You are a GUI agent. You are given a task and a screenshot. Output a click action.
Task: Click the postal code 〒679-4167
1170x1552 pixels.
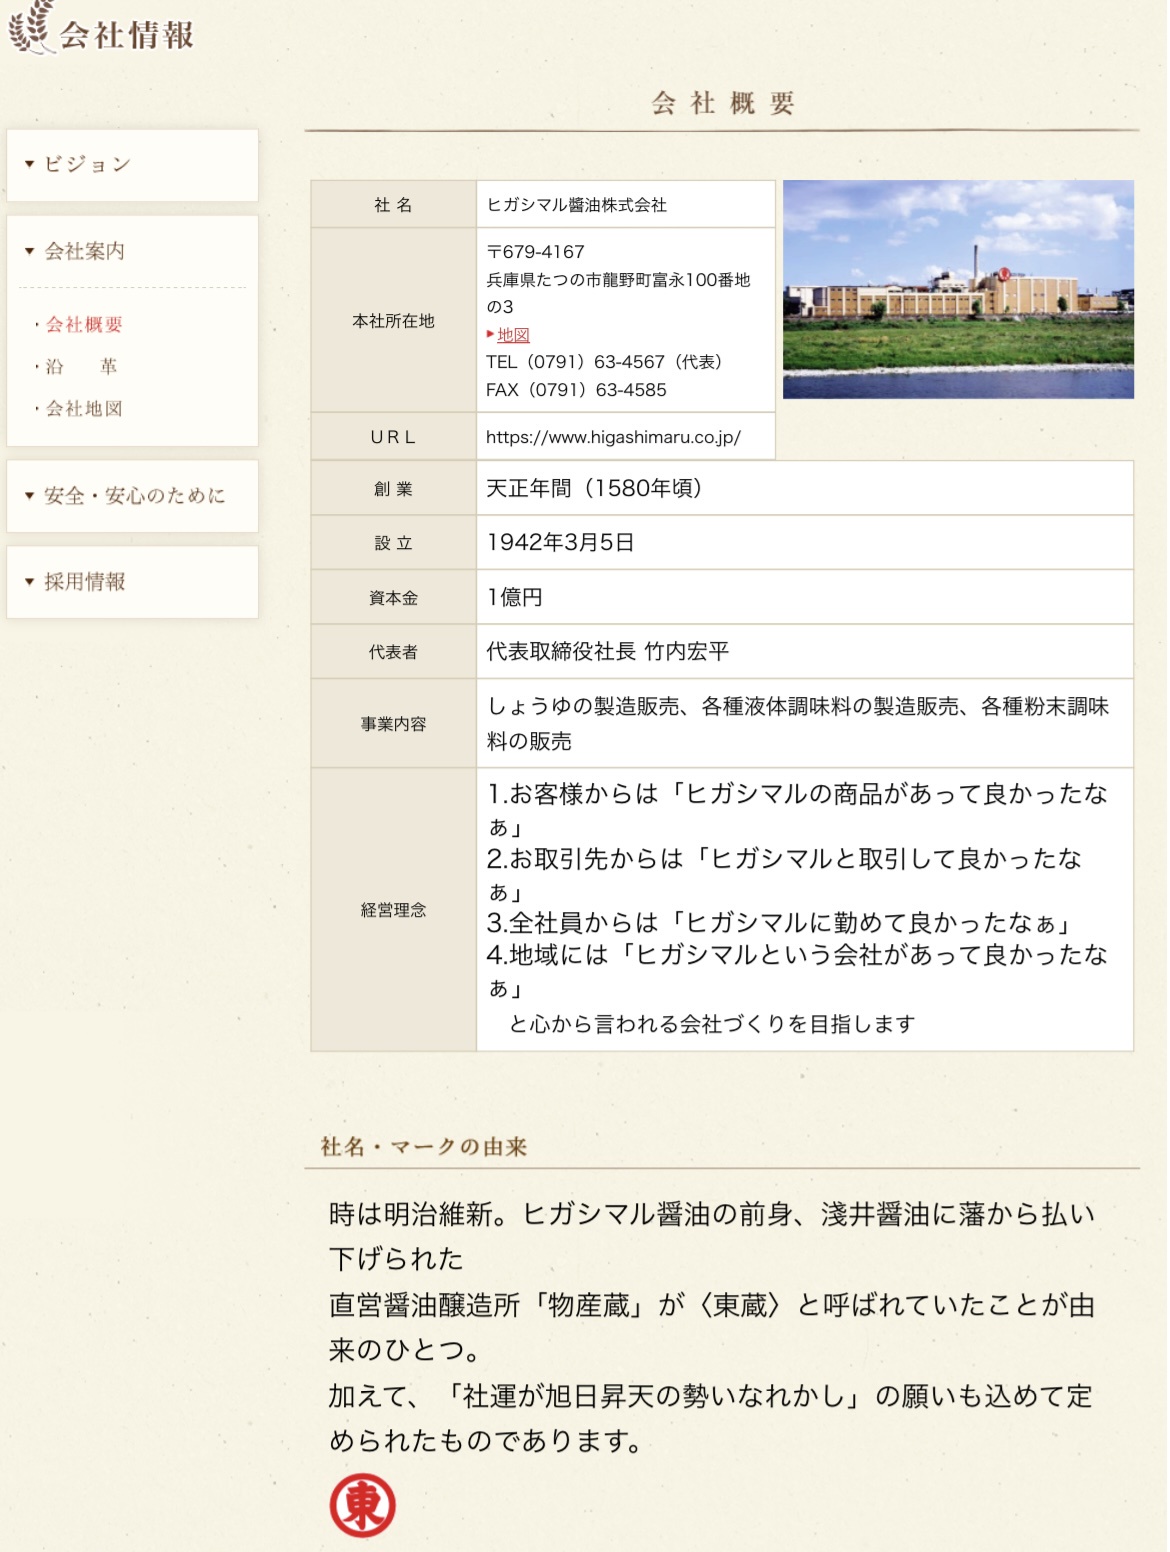pos(535,252)
